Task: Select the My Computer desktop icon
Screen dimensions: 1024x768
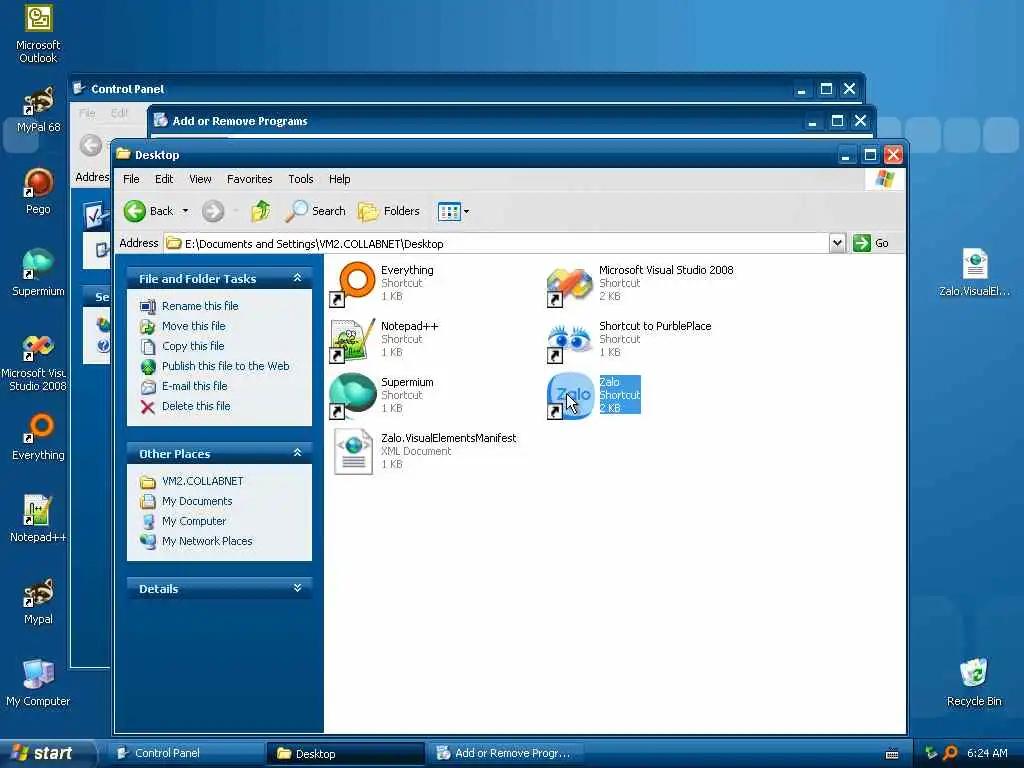Action: tap(38, 683)
